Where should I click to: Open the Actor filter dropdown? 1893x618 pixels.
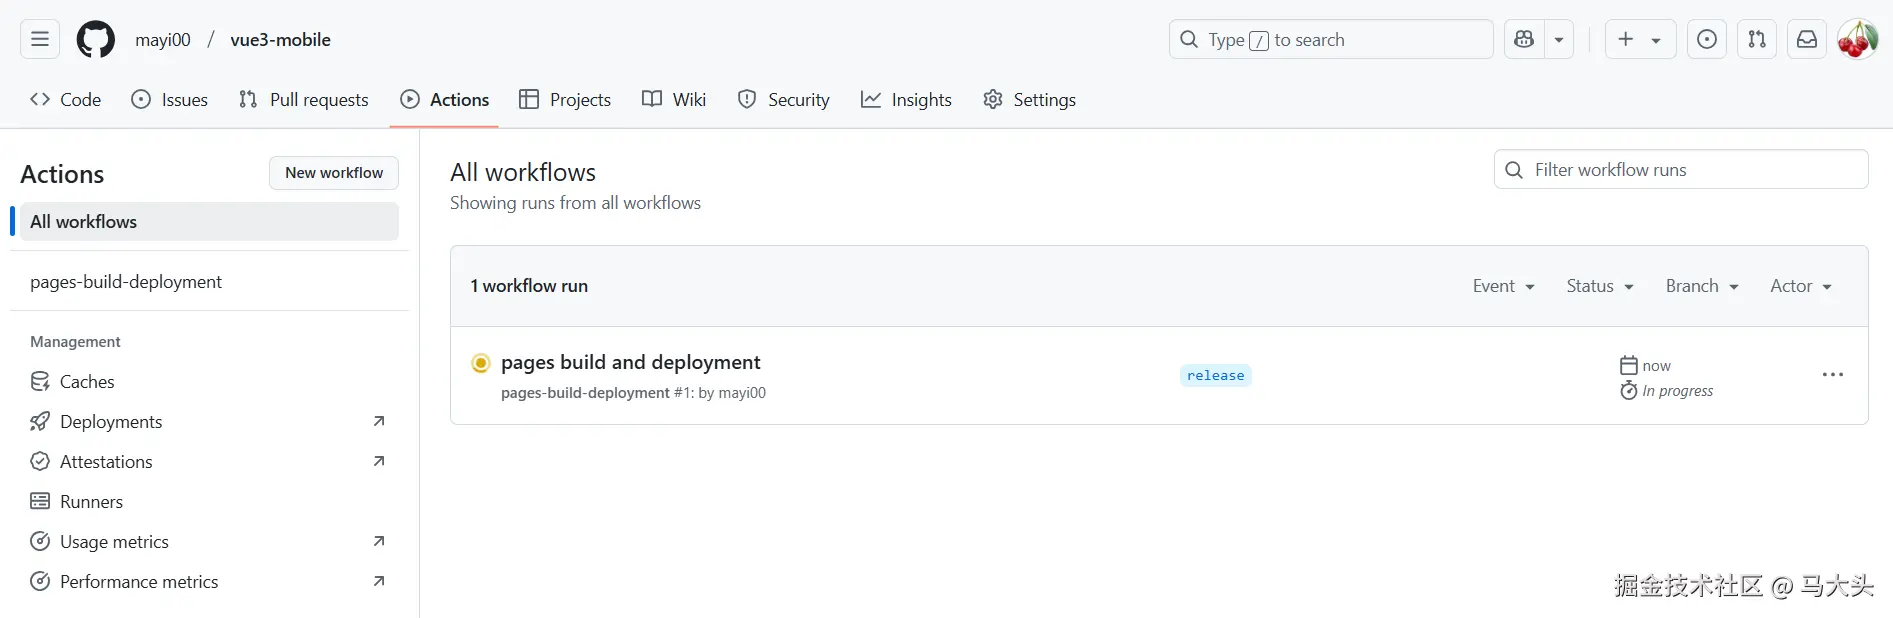point(1801,286)
